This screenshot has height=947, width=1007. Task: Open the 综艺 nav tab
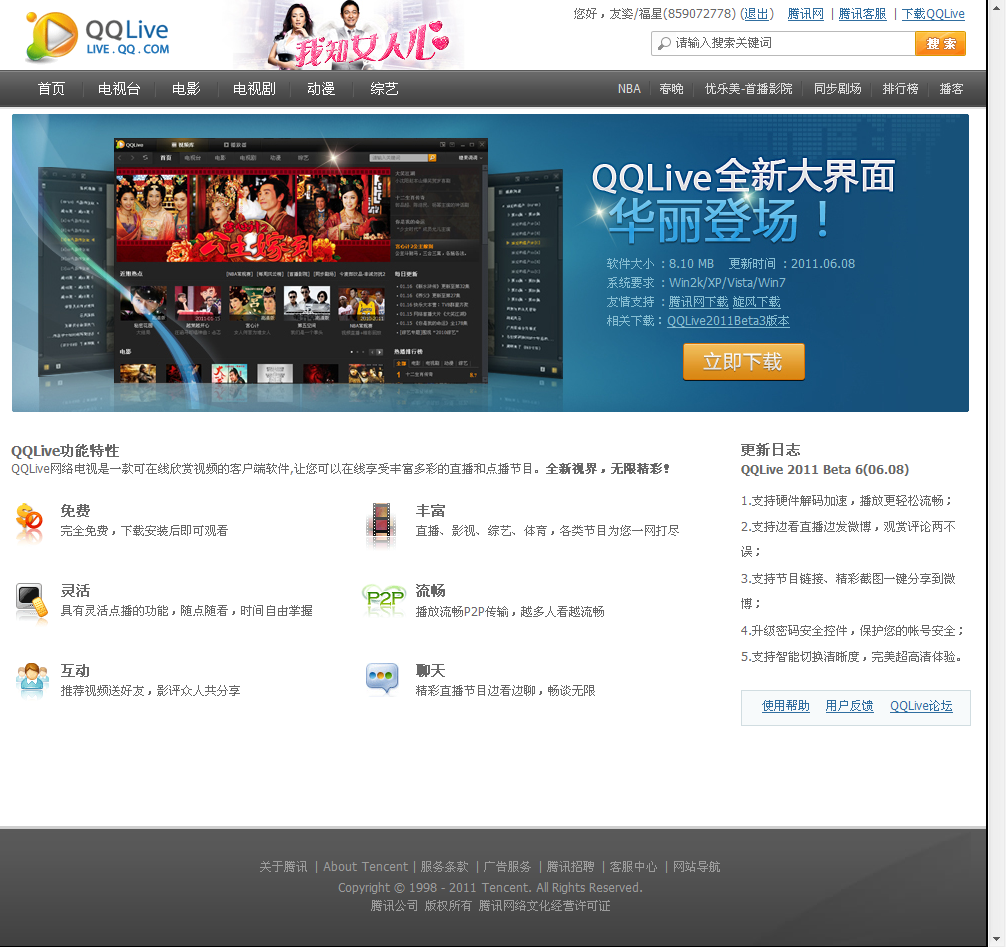coord(385,89)
